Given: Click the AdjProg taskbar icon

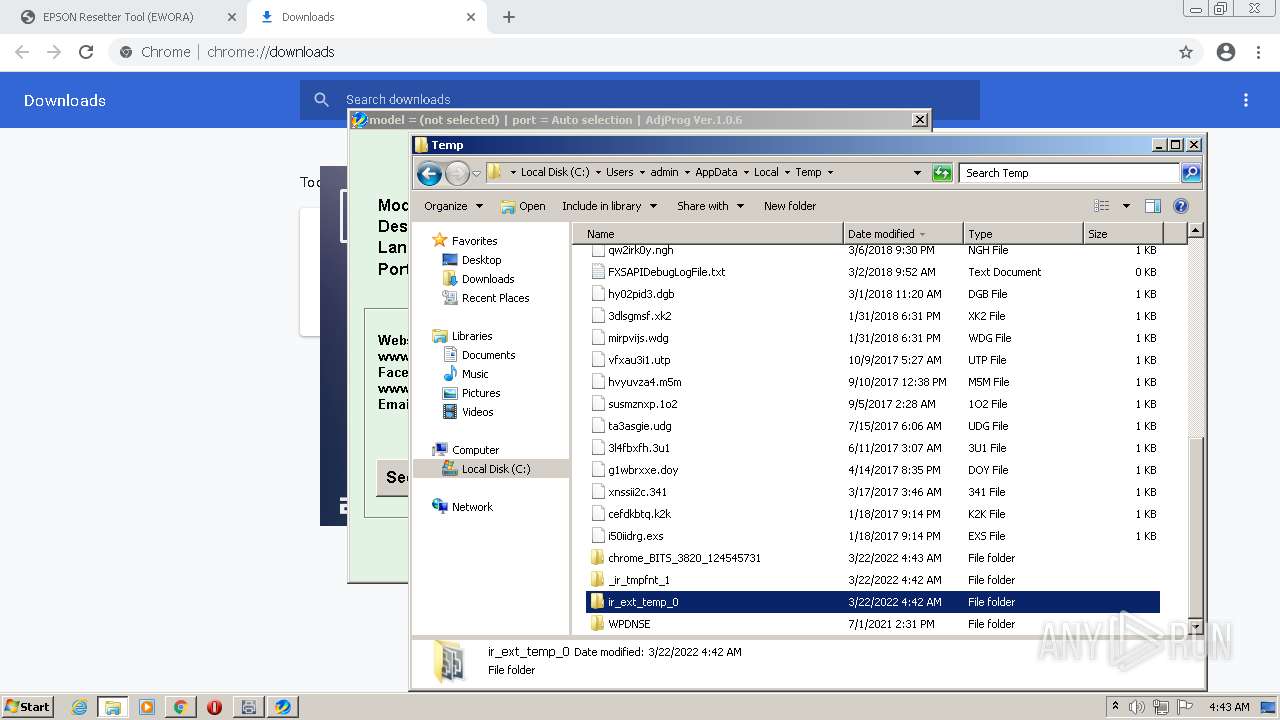Looking at the screenshot, I should pos(283,707).
